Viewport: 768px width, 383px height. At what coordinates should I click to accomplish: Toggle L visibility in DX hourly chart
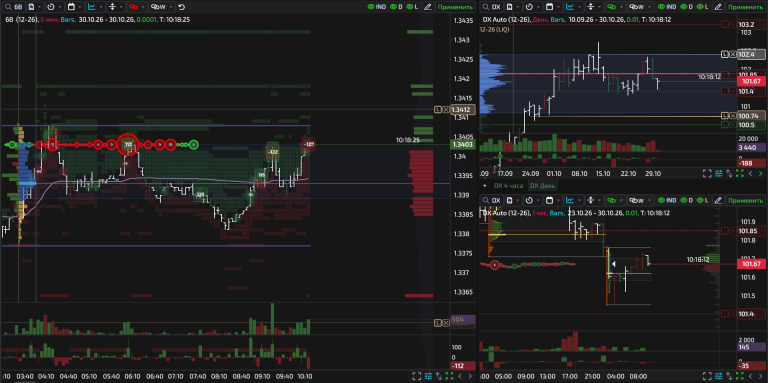pyautogui.click(x=703, y=200)
